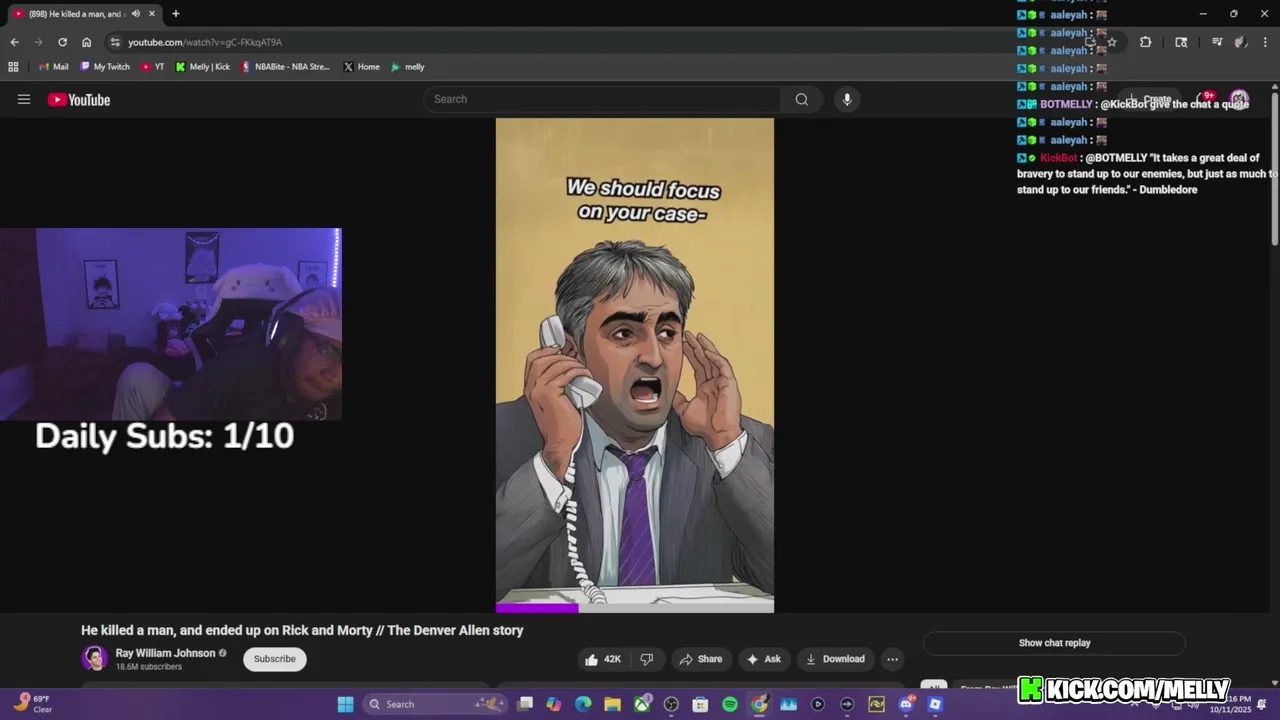
Task: Open the NBABite bookmark
Action: pos(286,67)
